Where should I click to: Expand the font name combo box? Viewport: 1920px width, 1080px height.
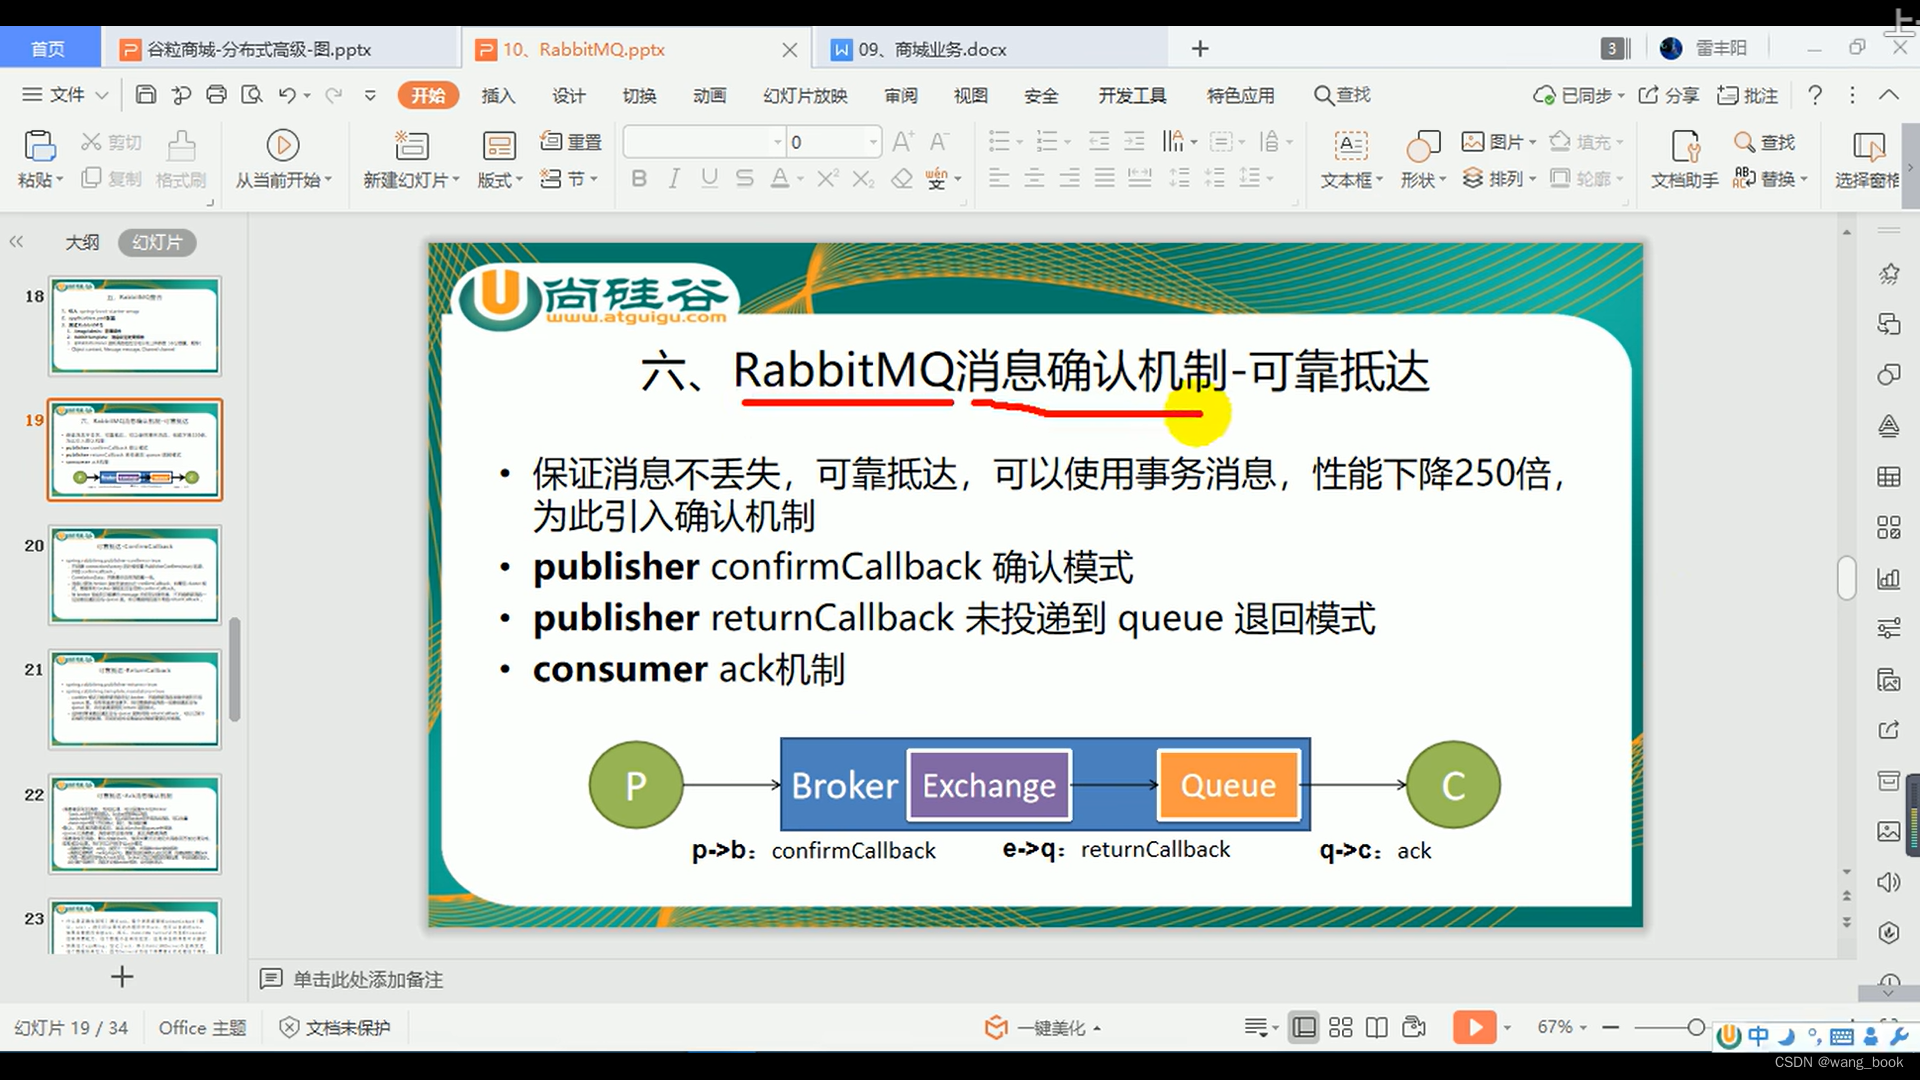click(777, 142)
